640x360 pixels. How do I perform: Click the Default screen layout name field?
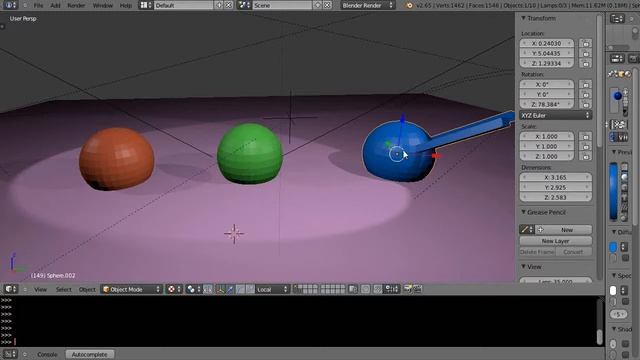pyautogui.click(x=184, y=5)
